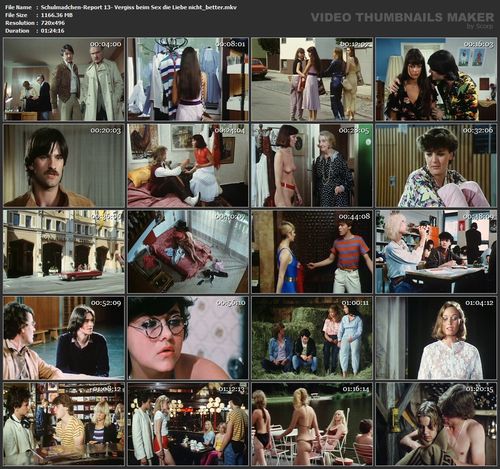This screenshot has height=469, width=500.
Task: Select the classroom frame near 00:48
Action: (x=436, y=252)
